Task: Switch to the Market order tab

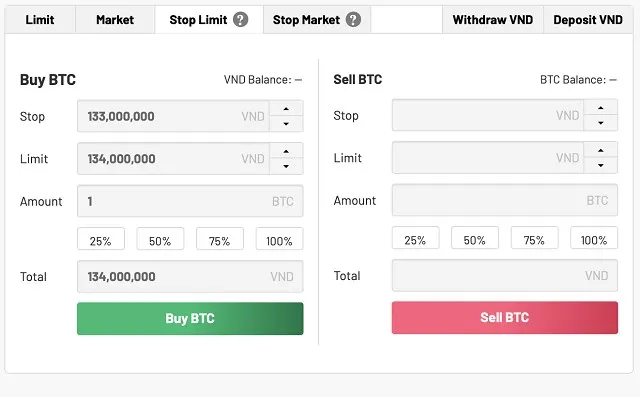Action: click(115, 20)
